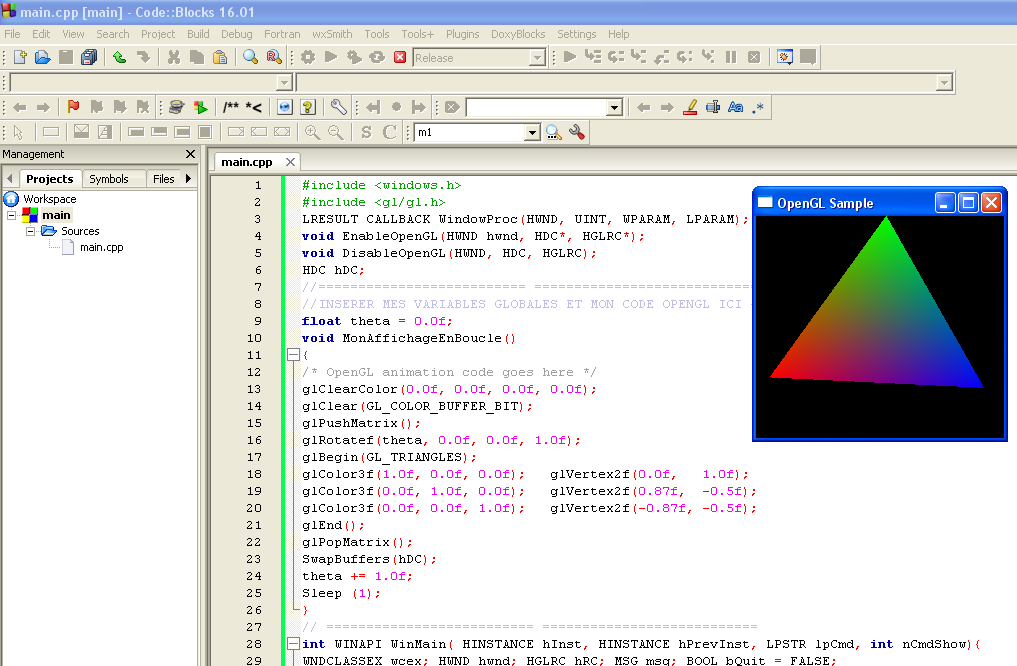
Task: Click the wrench settings icon in DoxyBlocks toolbar
Action: pyautogui.click(x=338, y=107)
